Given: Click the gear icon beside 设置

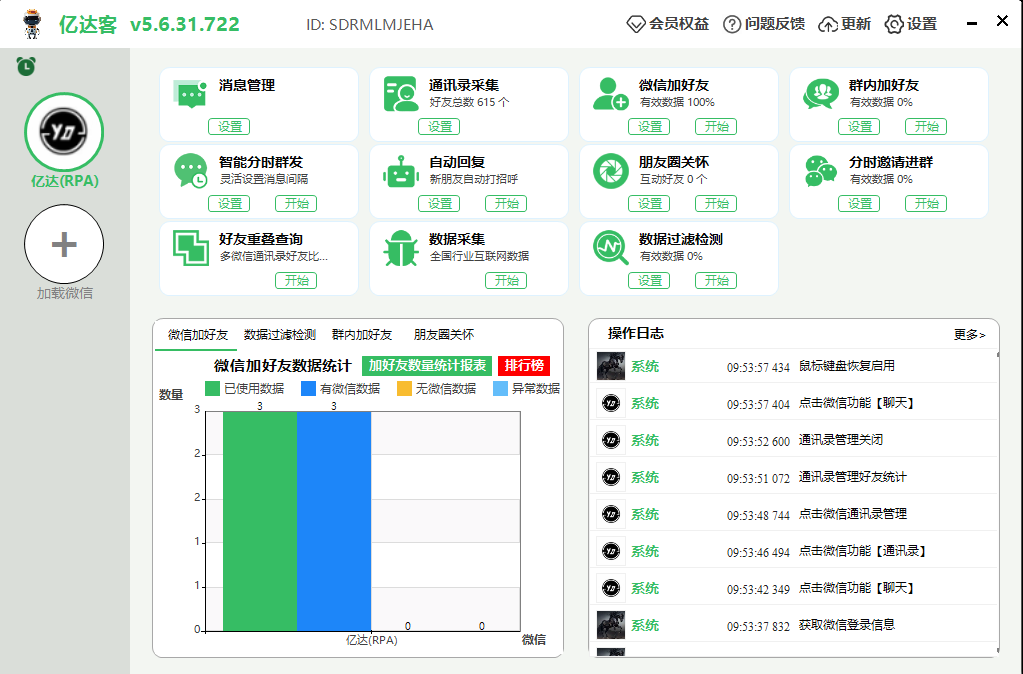Looking at the screenshot, I should tap(894, 25).
